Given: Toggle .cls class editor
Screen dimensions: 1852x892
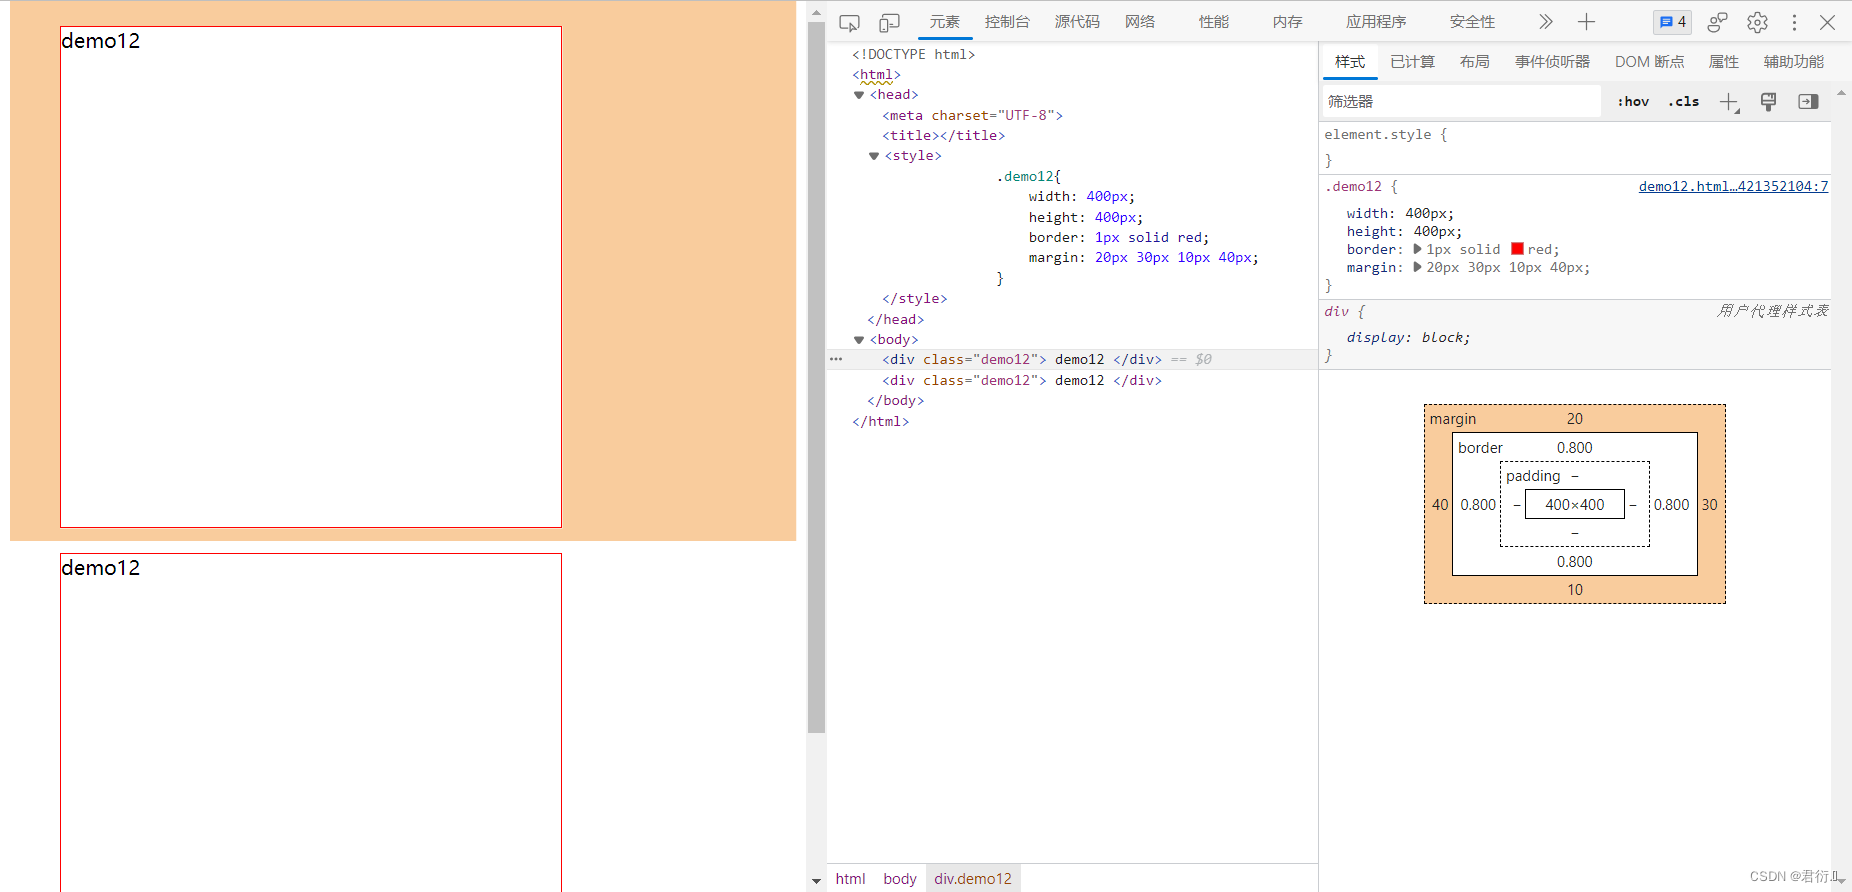Looking at the screenshot, I should pyautogui.click(x=1684, y=102).
